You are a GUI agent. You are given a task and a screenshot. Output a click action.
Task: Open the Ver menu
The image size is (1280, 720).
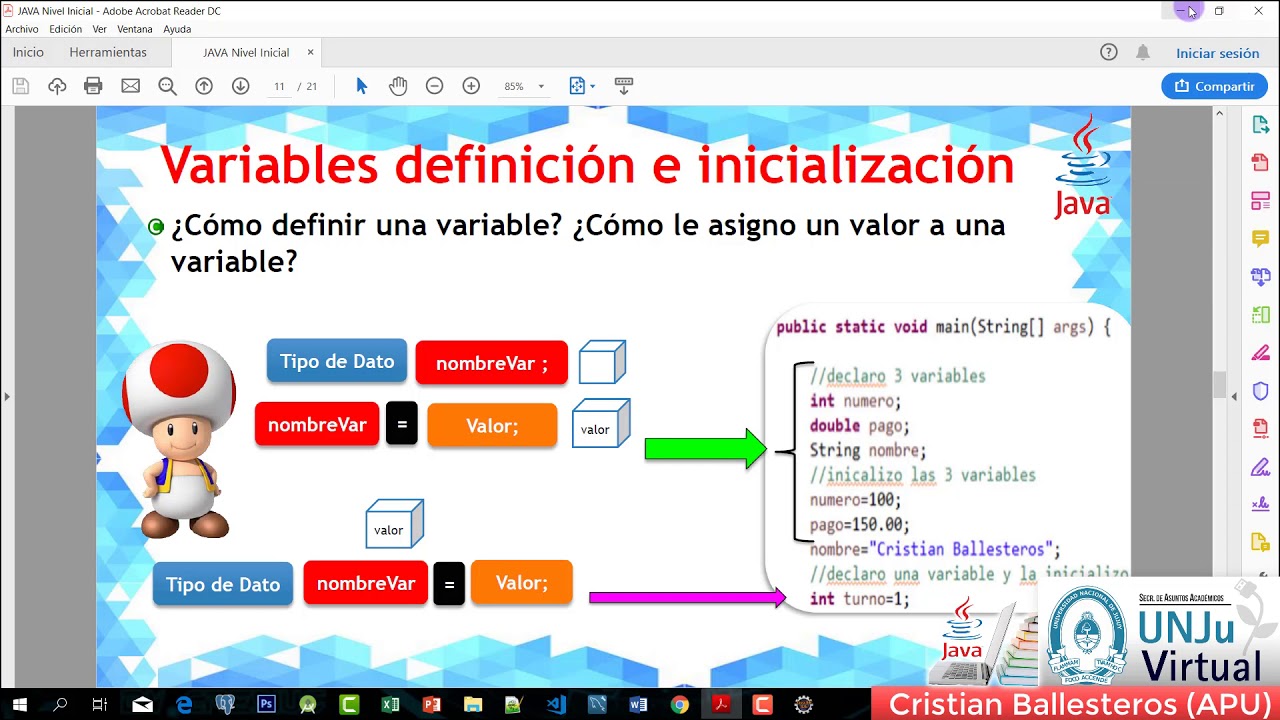99,29
